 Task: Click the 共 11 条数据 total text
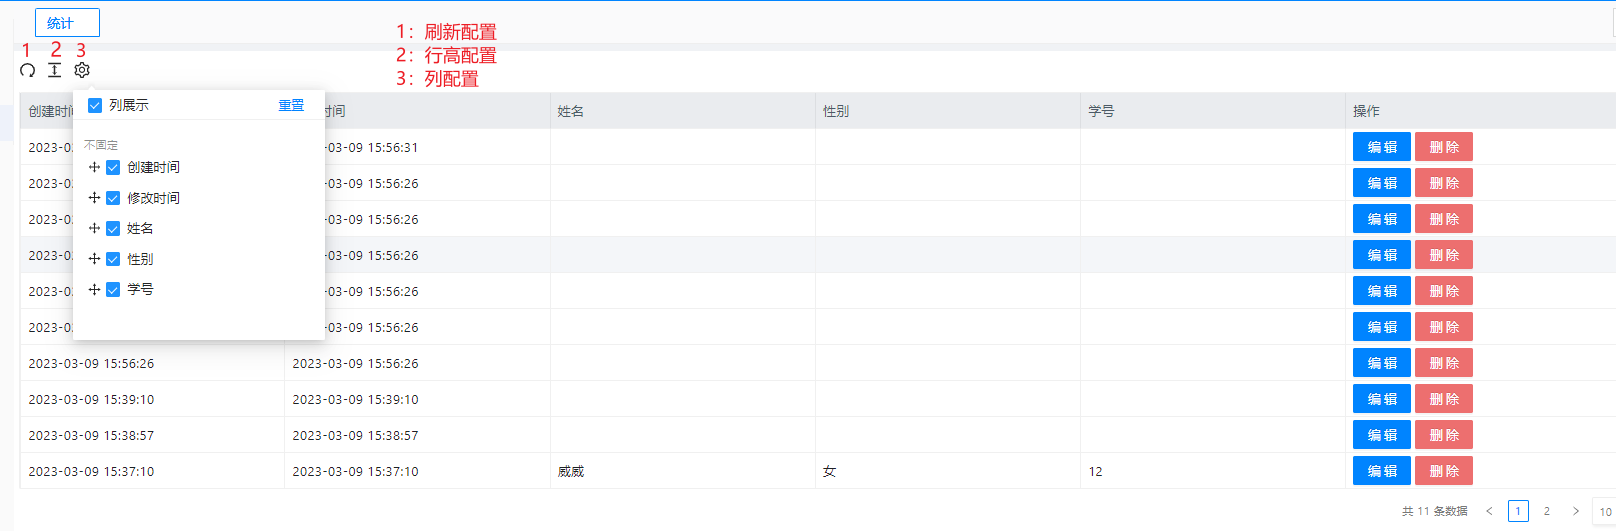click(x=1435, y=511)
